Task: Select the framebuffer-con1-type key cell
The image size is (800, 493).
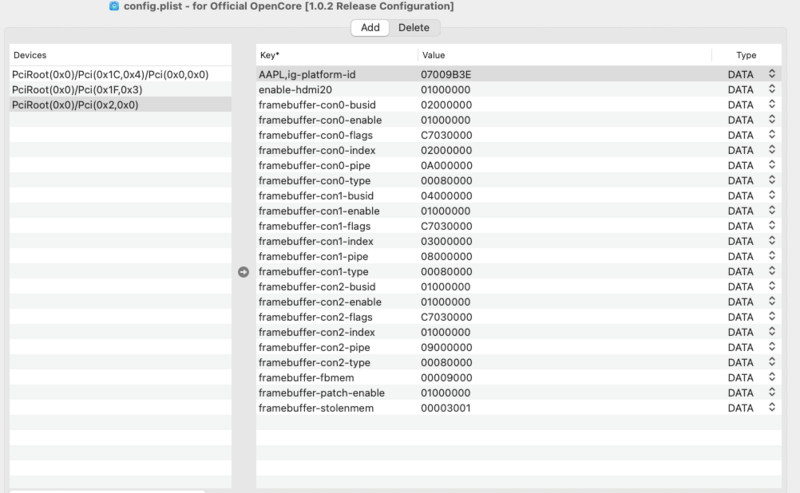Action: 314,272
